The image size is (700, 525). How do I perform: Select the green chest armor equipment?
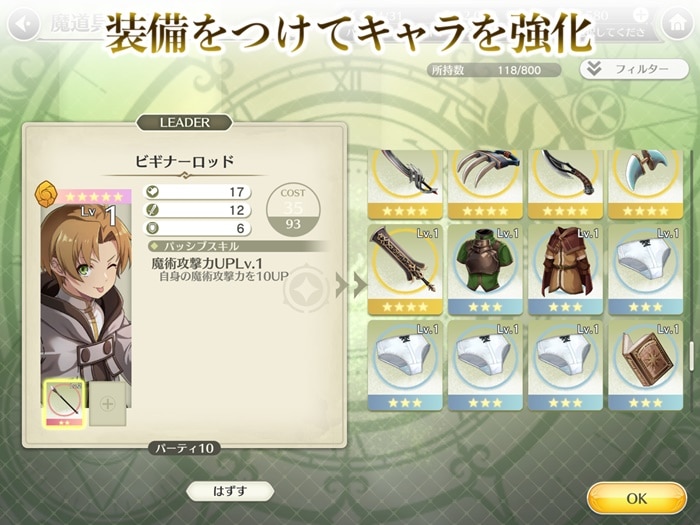485,269
